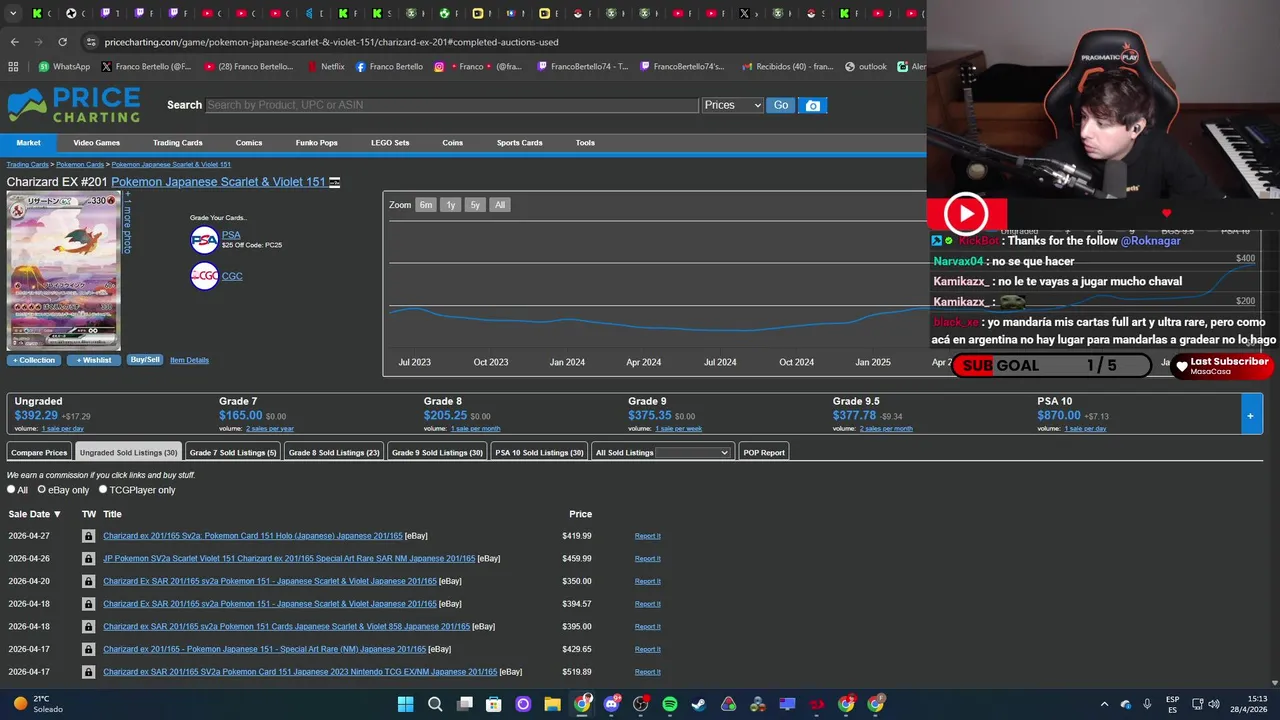Open Video Games menu

[x=96, y=143]
